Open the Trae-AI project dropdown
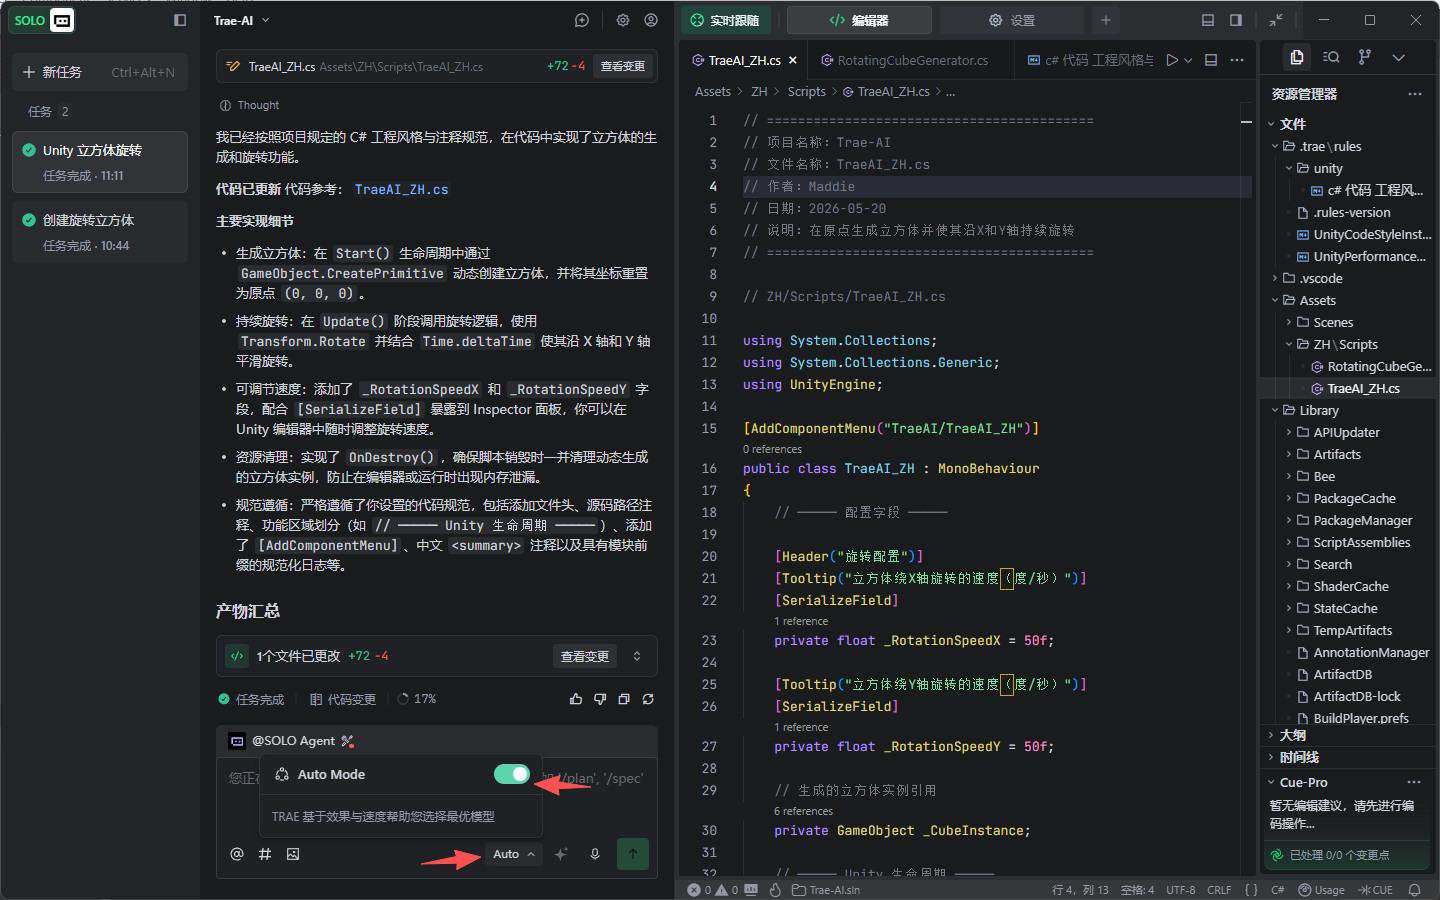Screen dimensions: 1440x900 pyautogui.click(x=242, y=20)
